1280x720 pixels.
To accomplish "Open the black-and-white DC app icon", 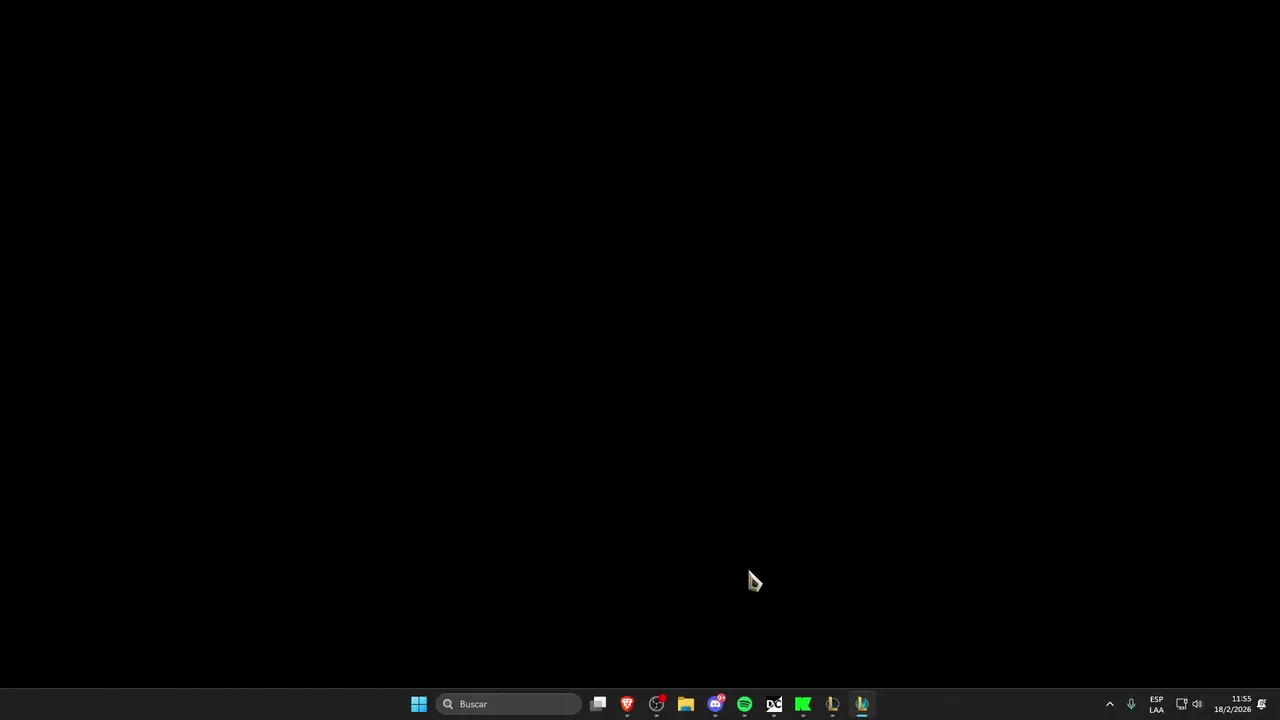I will point(774,704).
